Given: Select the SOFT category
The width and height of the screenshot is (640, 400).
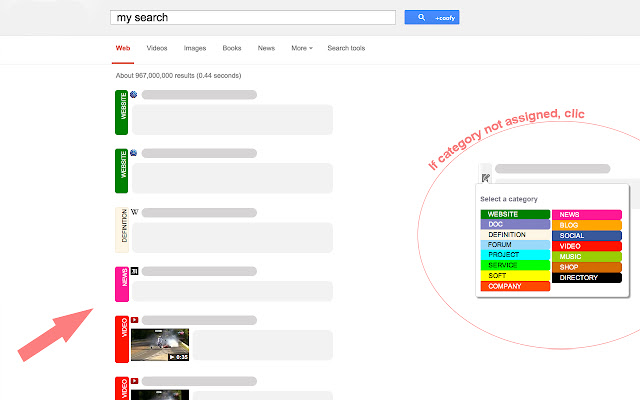Looking at the screenshot, I should tap(515, 276).
